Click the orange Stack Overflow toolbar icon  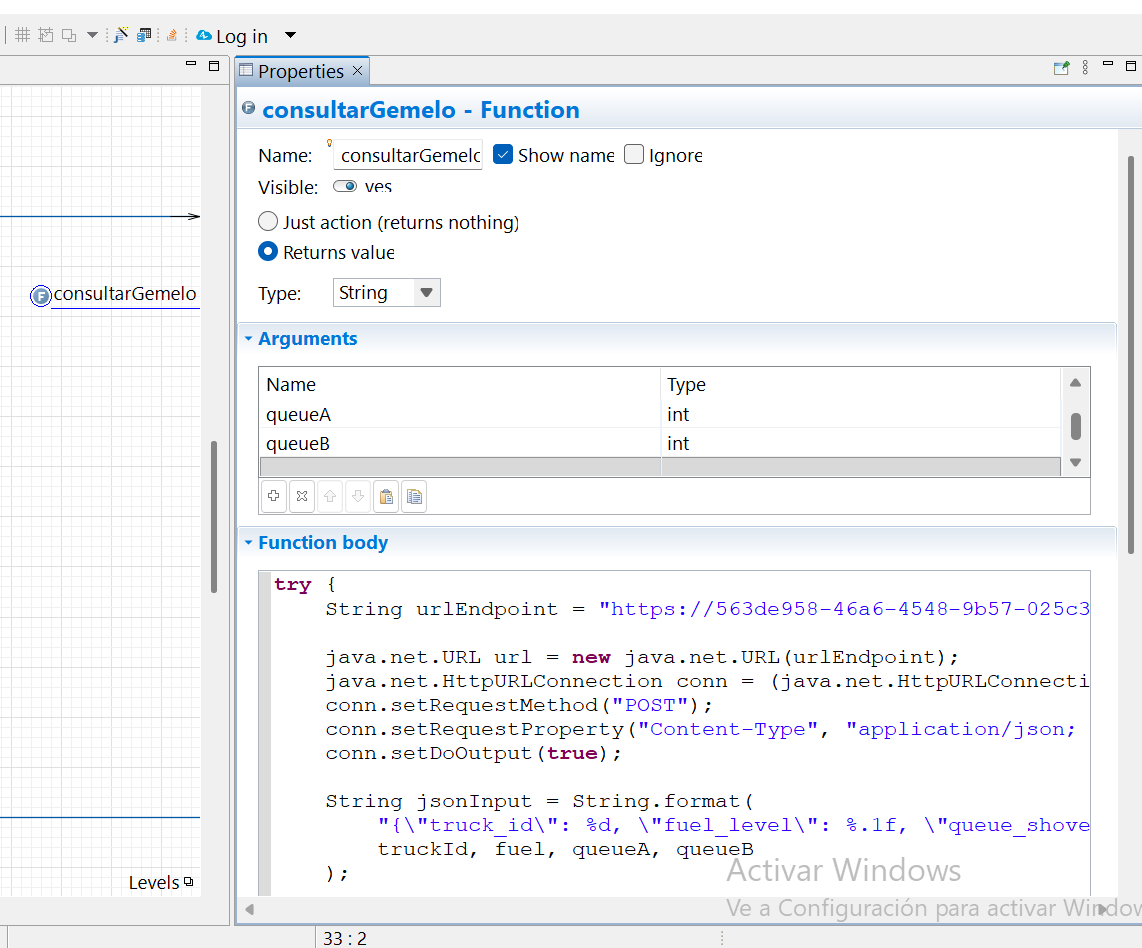click(x=172, y=35)
